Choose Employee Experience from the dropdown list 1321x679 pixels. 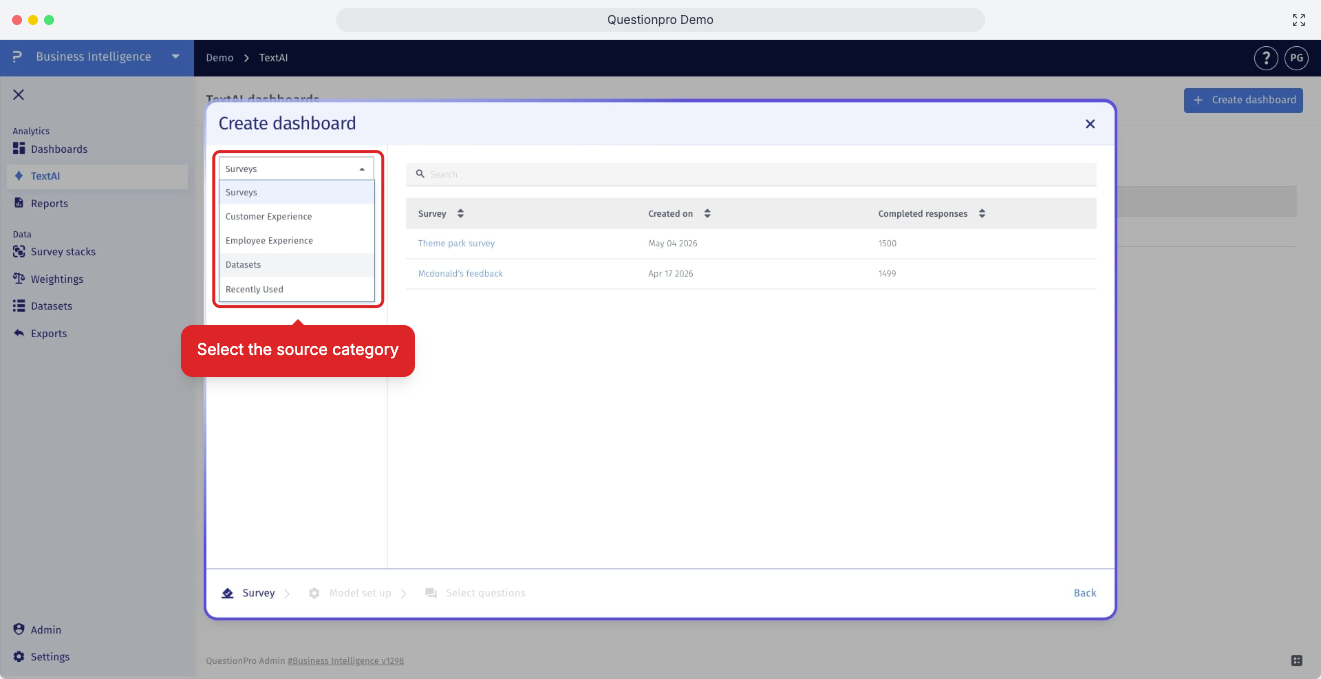click(x=297, y=241)
